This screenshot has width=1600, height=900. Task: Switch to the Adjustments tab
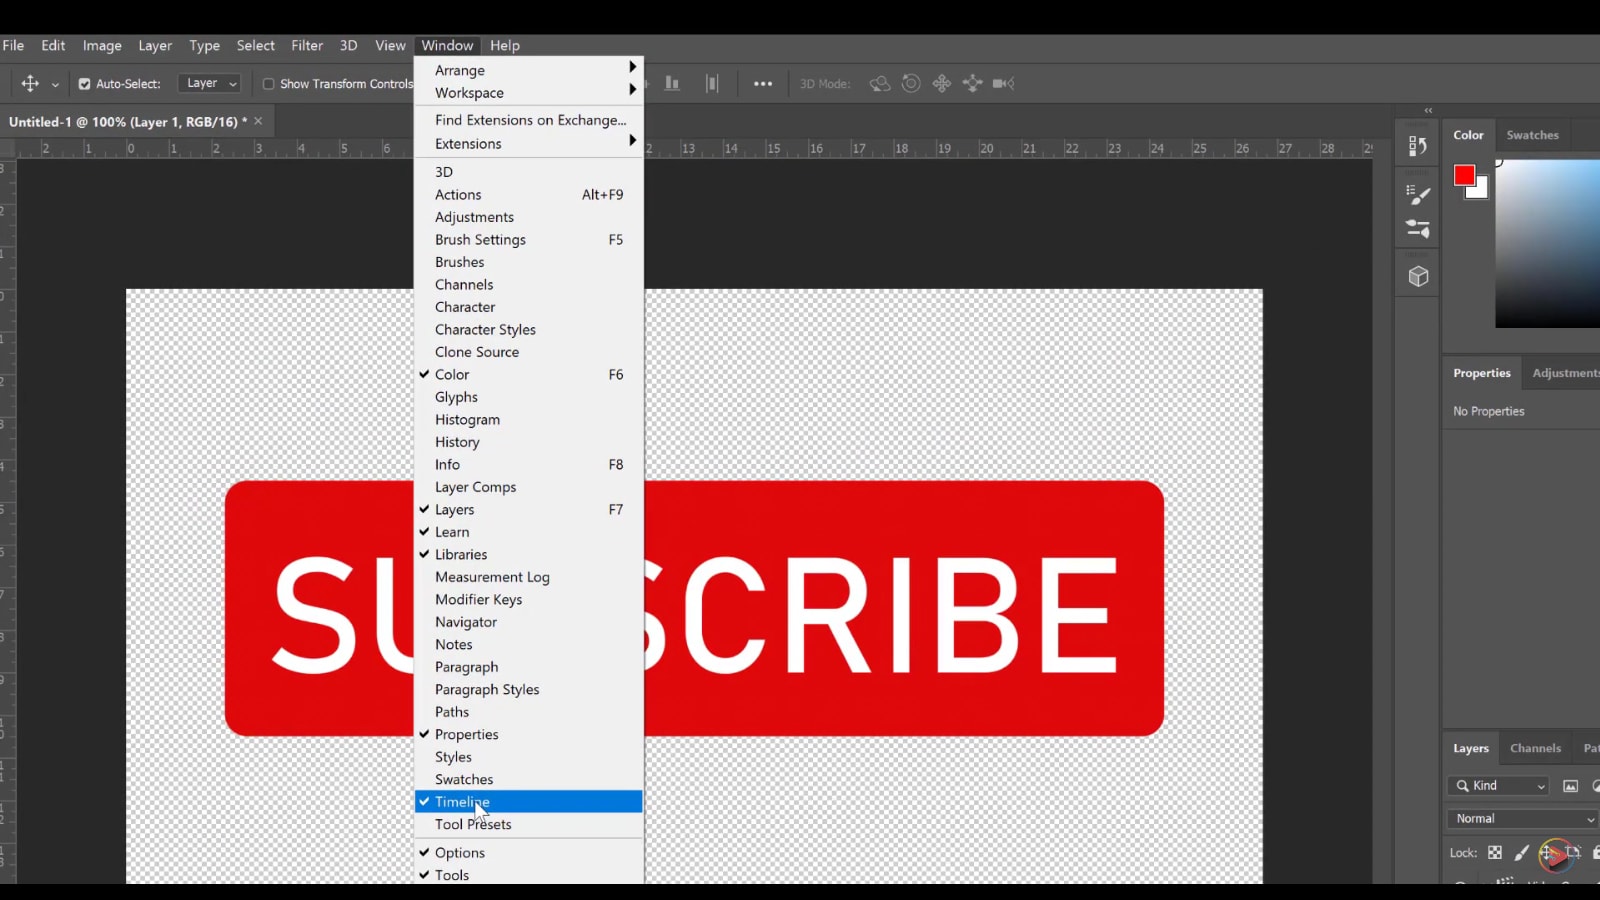click(1566, 373)
